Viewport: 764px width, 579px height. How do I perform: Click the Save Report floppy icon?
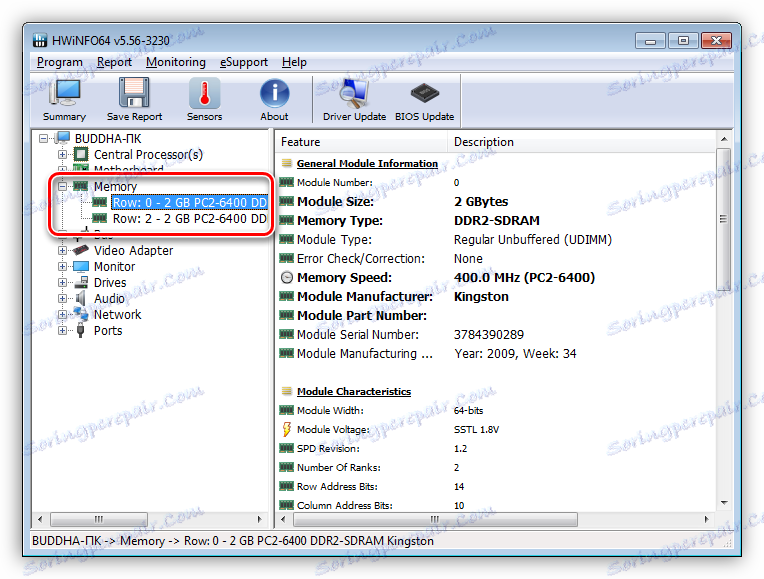134,93
